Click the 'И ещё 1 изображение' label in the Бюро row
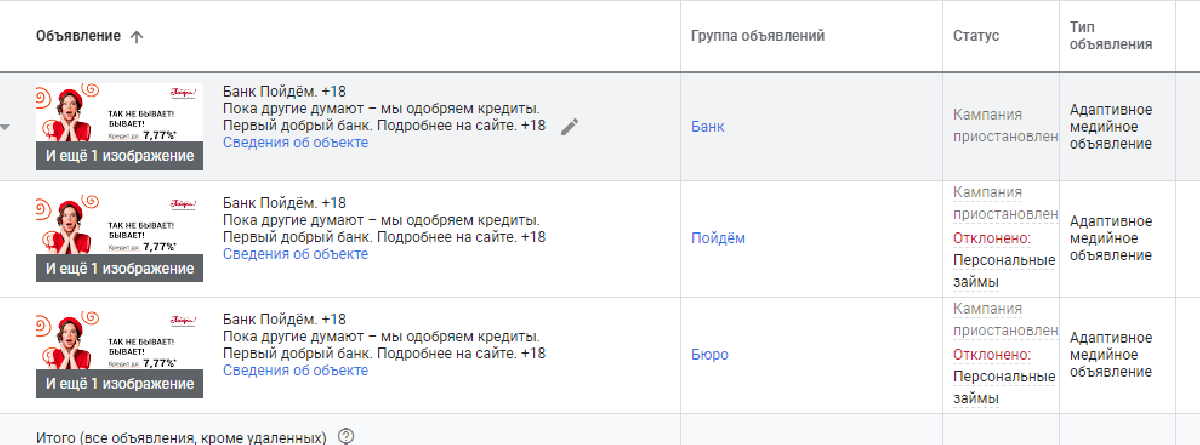The image size is (1200, 445). tap(119, 384)
